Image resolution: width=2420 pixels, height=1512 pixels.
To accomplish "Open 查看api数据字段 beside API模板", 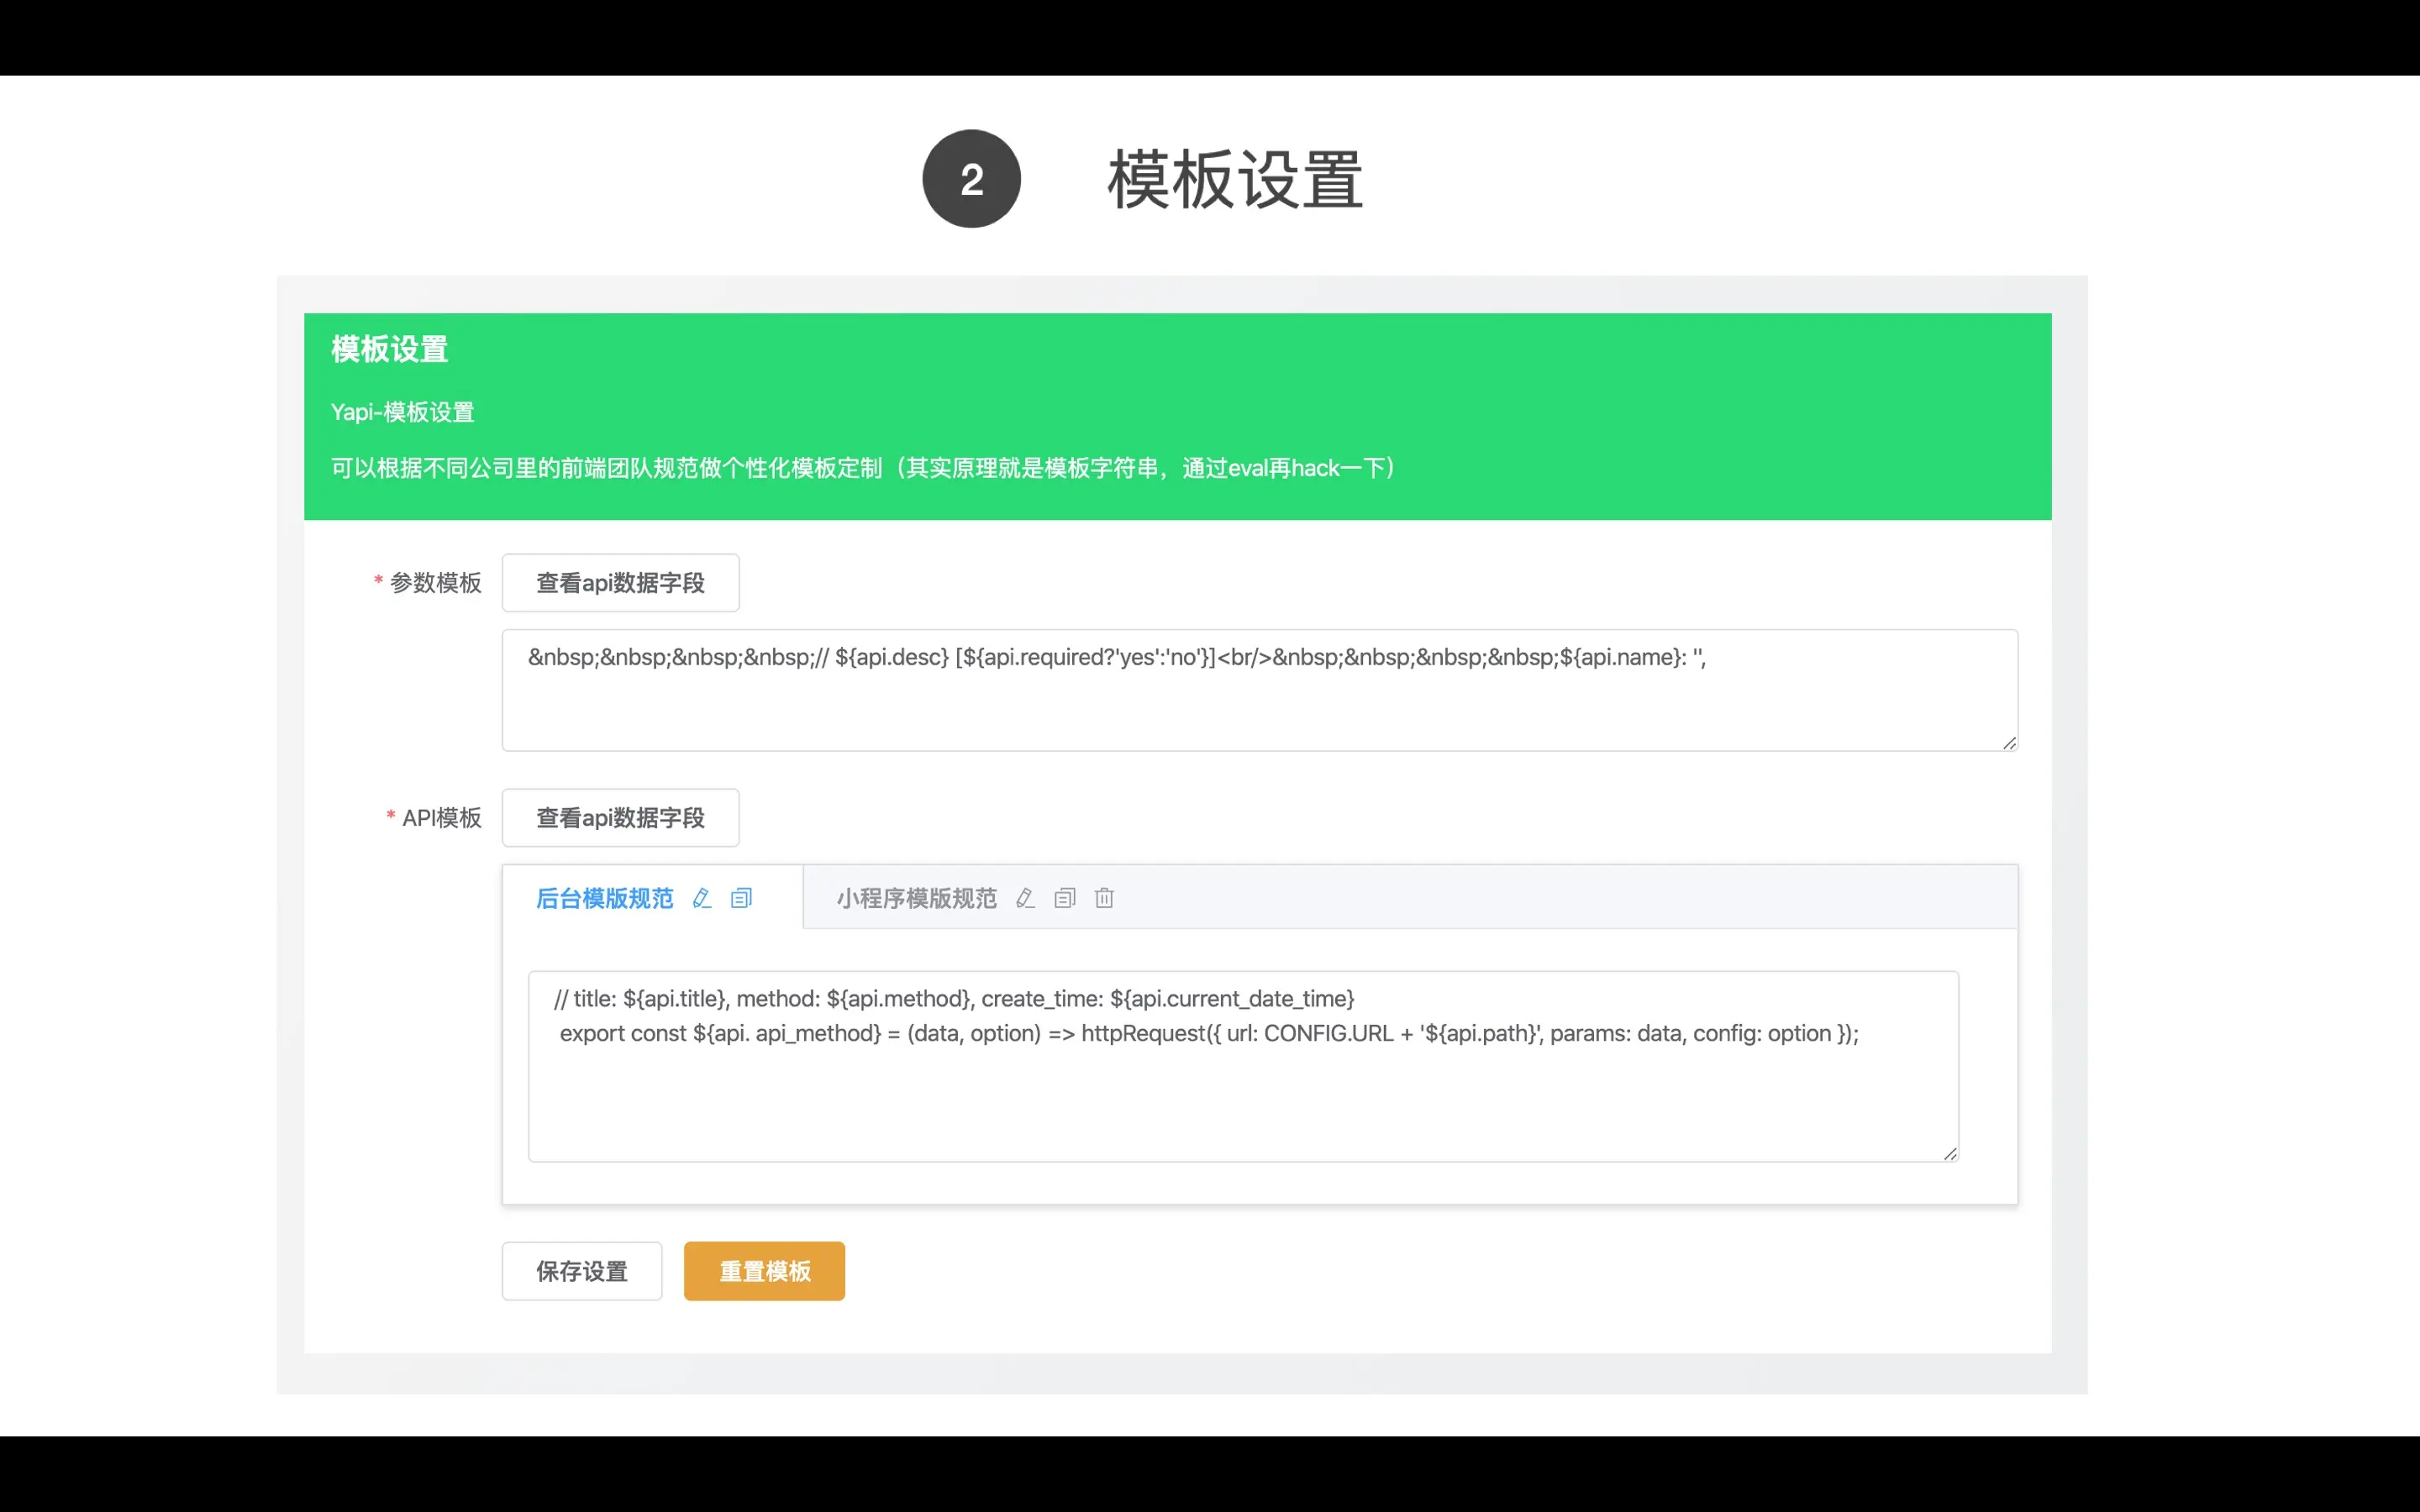I will [x=620, y=818].
